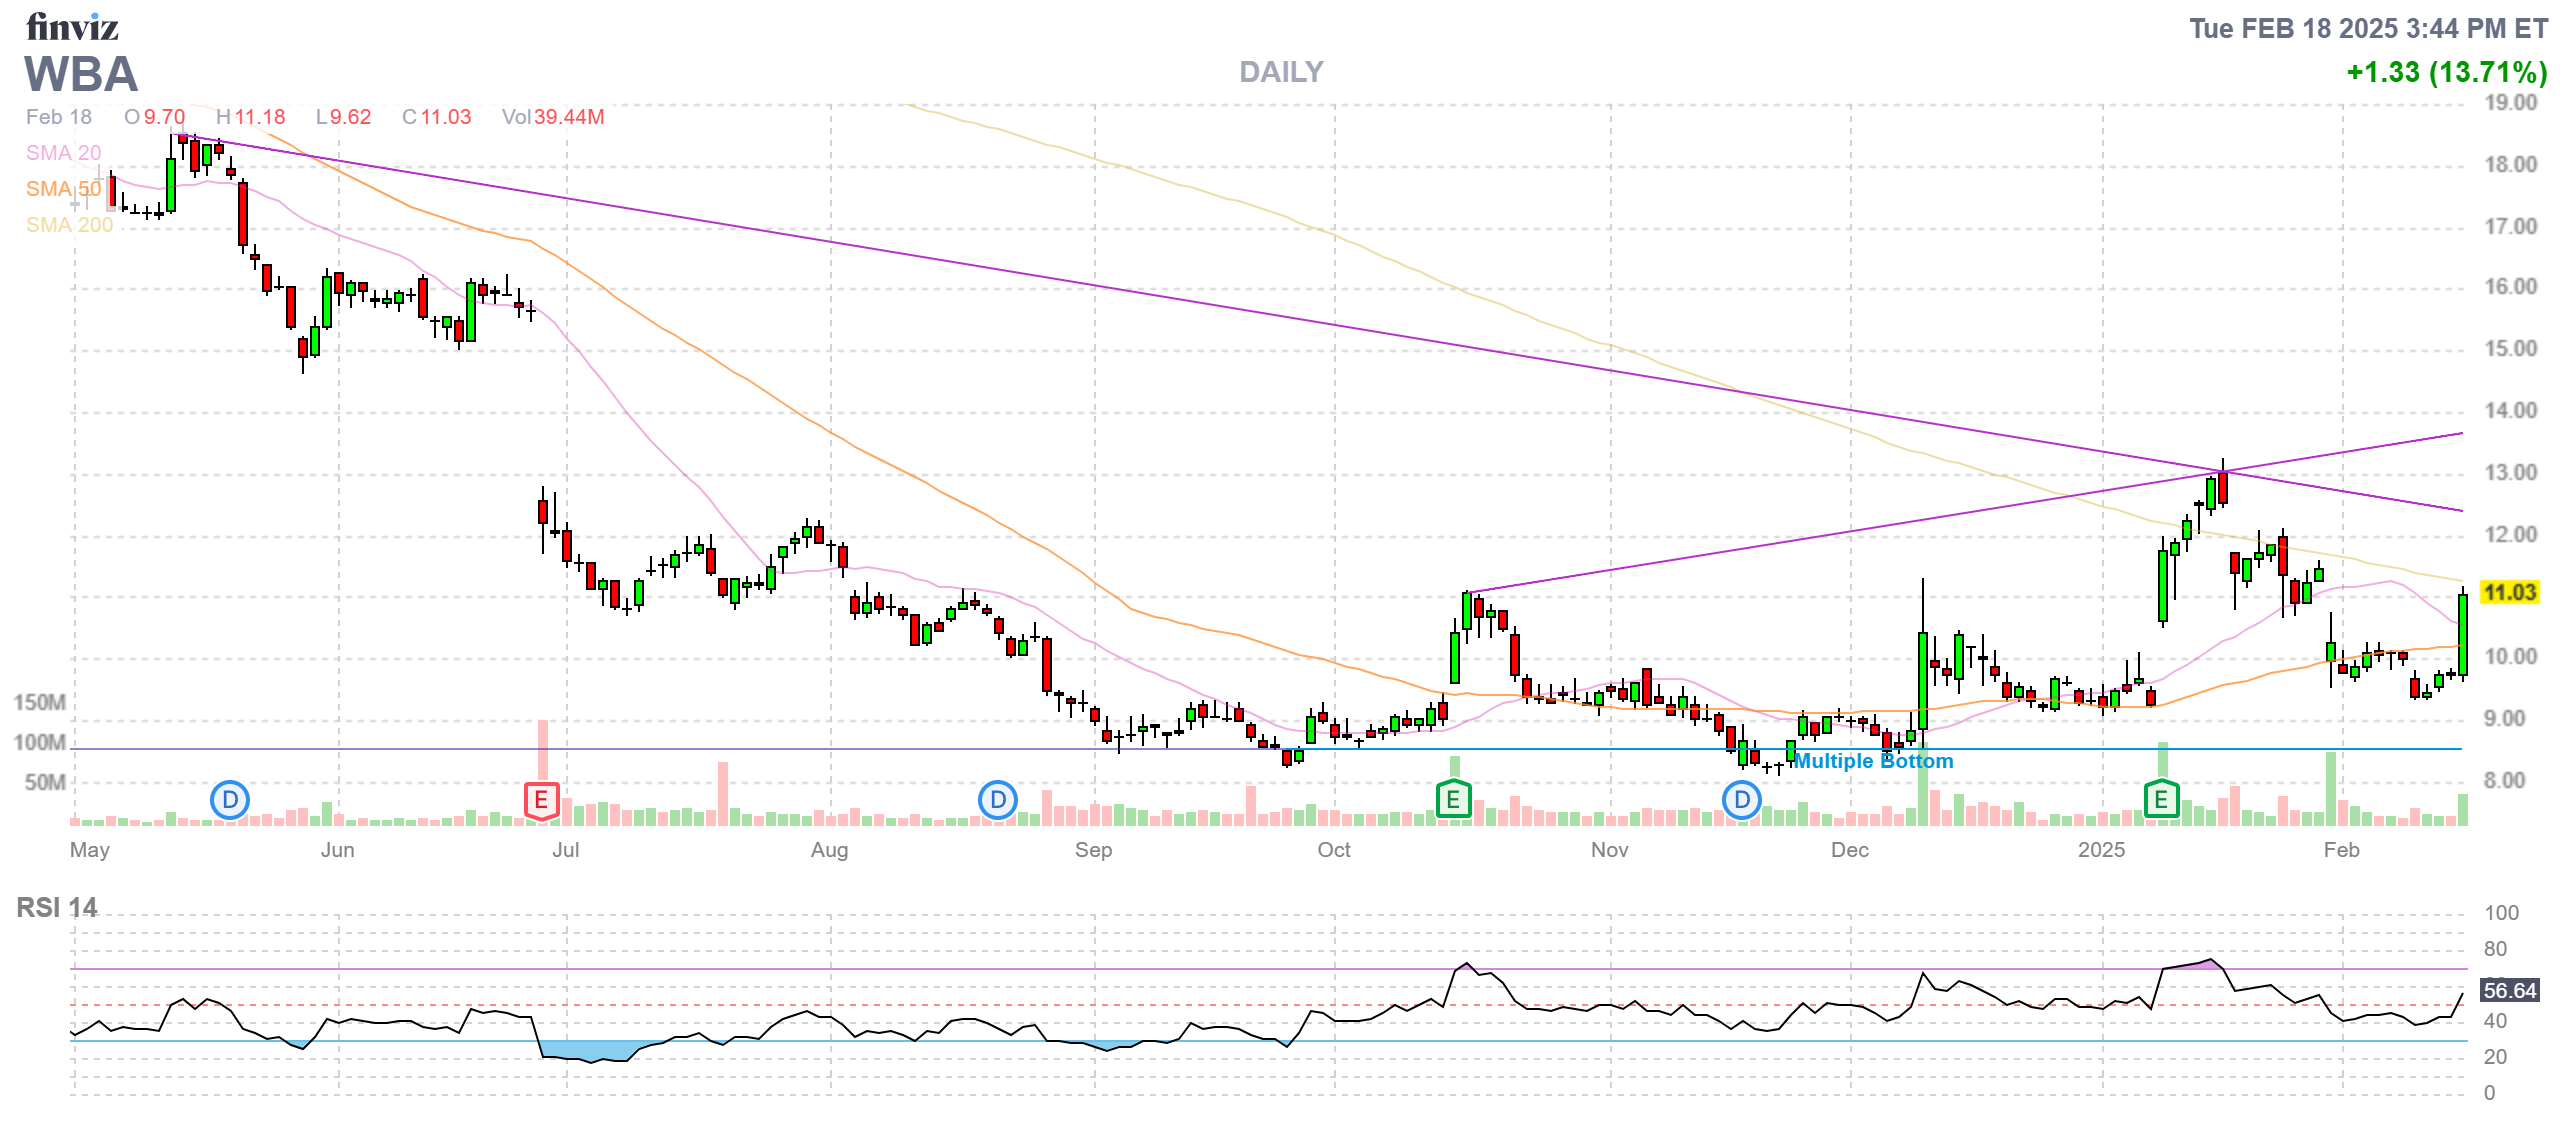
Task: Click the dividend D marker in late May
Action: click(x=230, y=800)
